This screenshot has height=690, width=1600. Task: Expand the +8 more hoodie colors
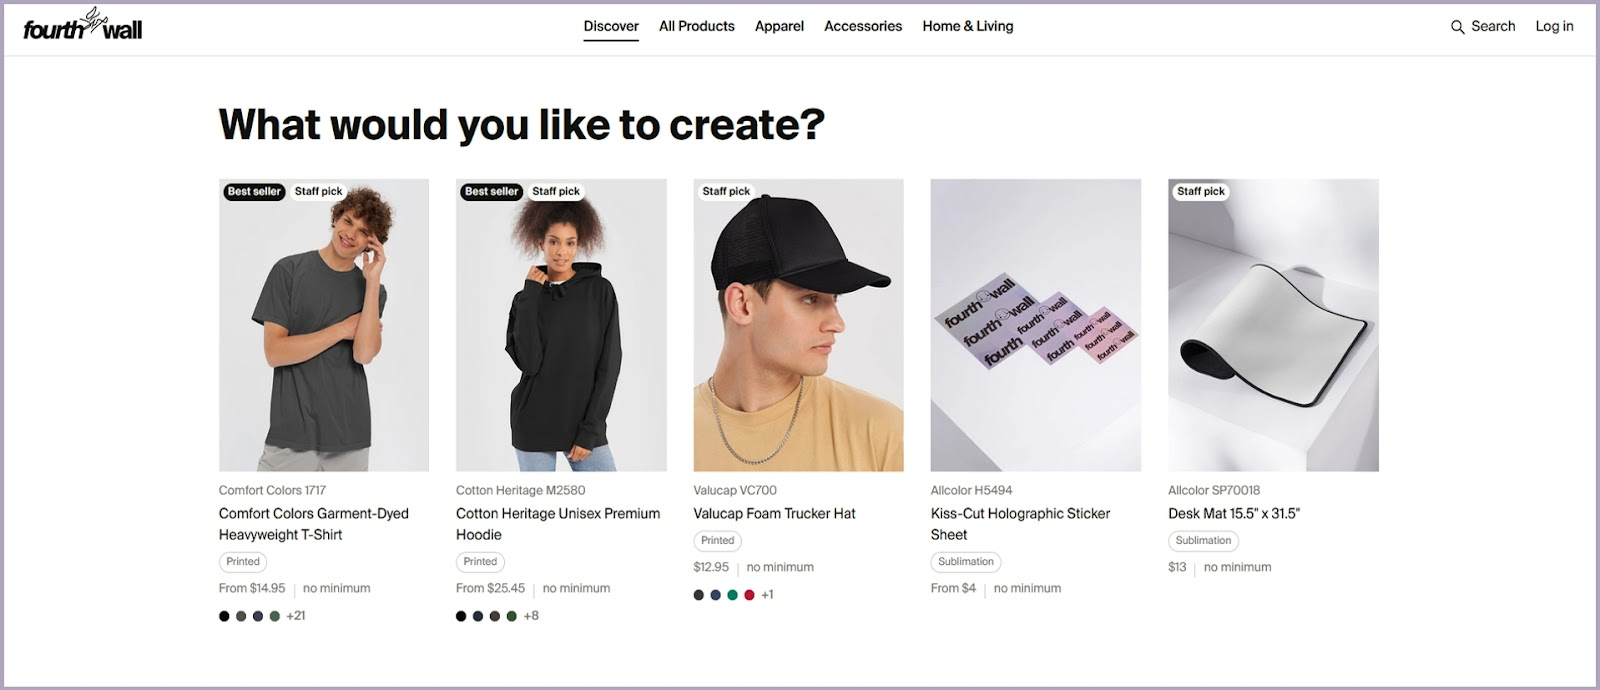(x=531, y=616)
